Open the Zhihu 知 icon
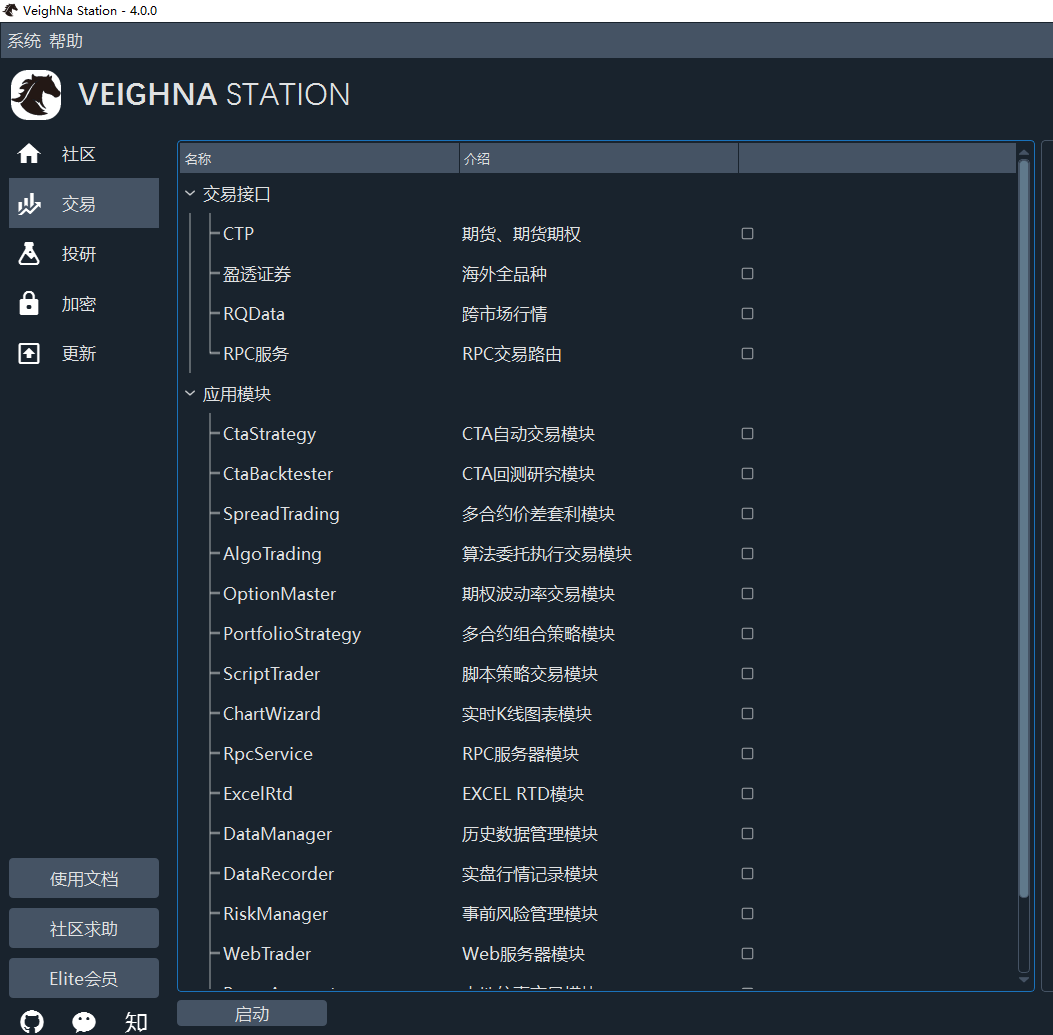 [136, 1022]
